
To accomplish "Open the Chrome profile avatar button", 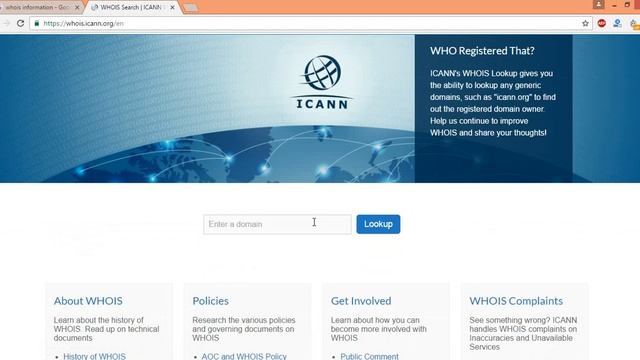I will [598, 4].
